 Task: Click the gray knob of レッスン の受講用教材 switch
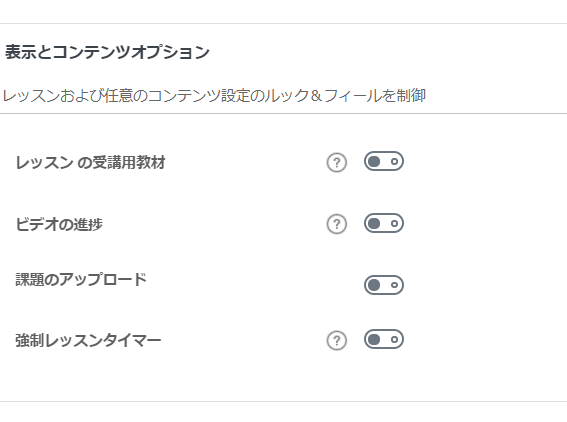pyautogui.click(x=374, y=161)
